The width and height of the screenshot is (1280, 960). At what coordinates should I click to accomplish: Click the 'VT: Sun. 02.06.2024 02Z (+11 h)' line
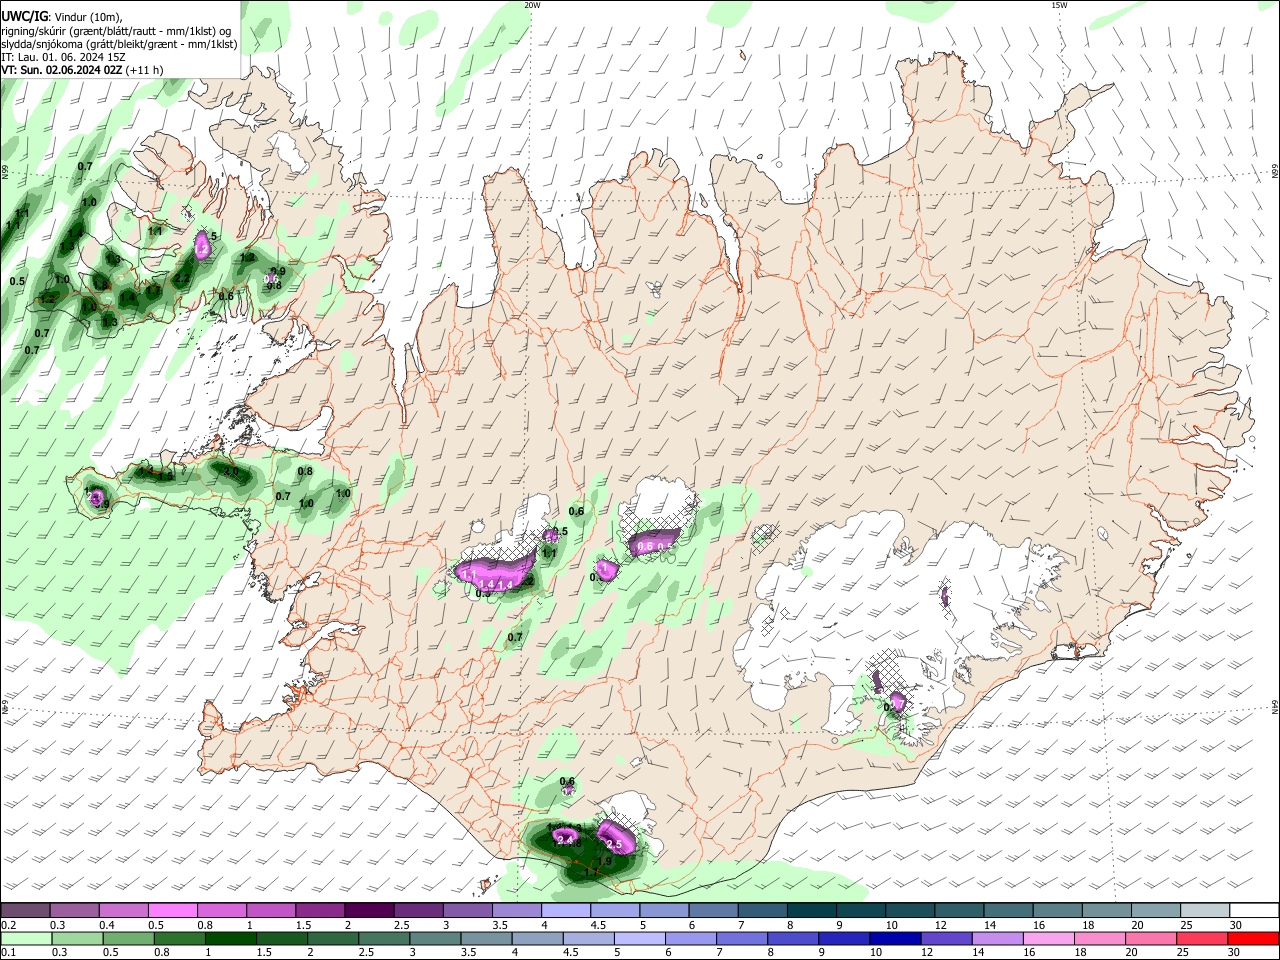coord(82,70)
